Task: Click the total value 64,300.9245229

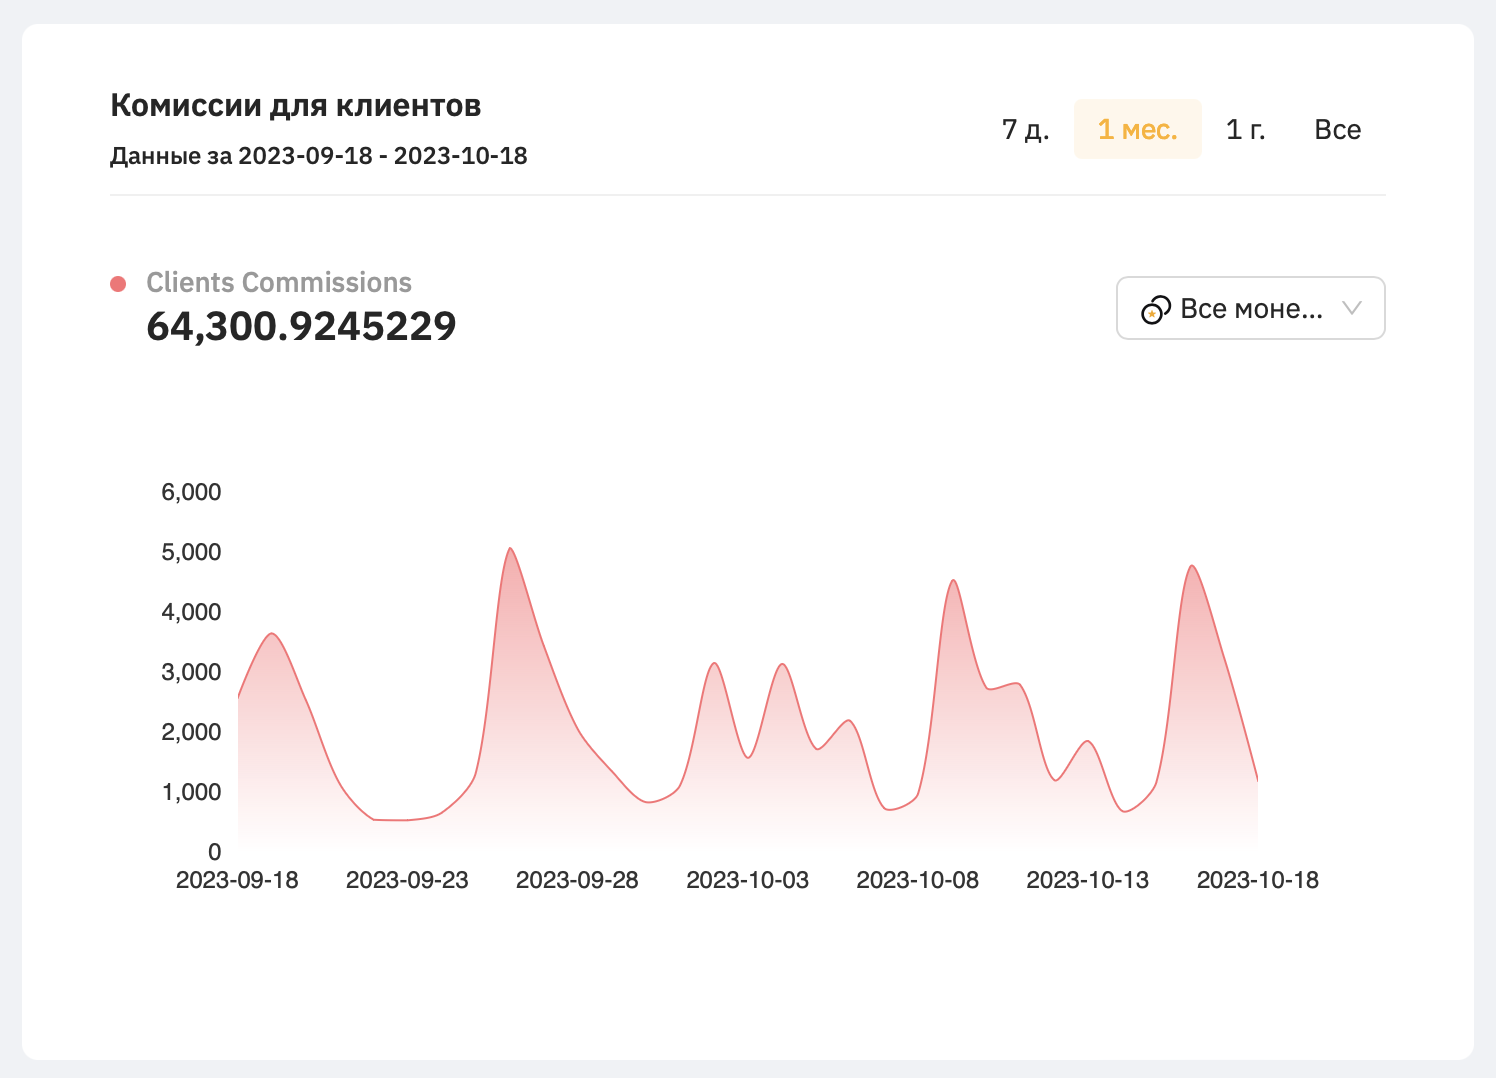Action: 301,326
